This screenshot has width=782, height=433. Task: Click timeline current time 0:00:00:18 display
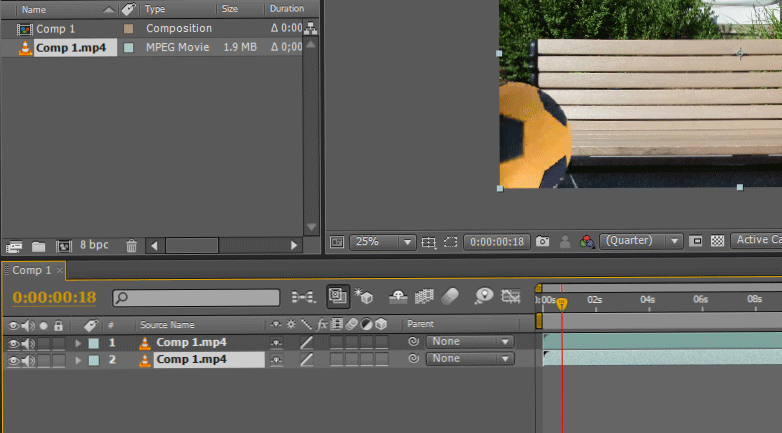(54, 297)
